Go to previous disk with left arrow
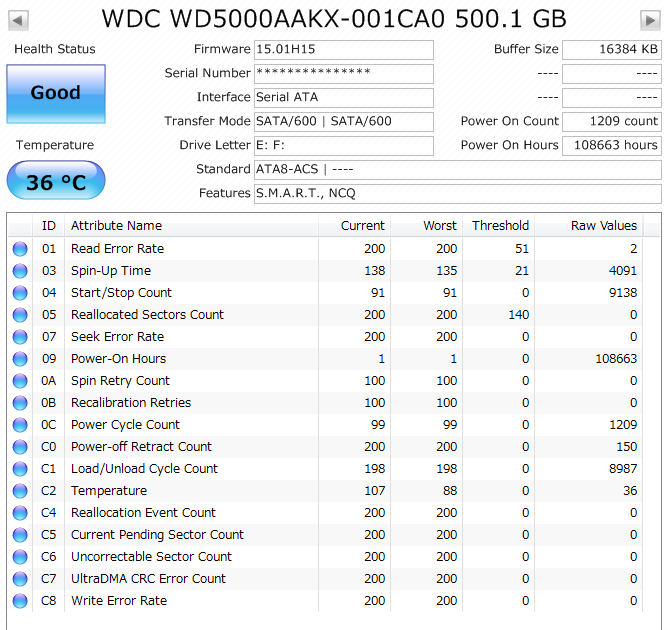 (18, 20)
